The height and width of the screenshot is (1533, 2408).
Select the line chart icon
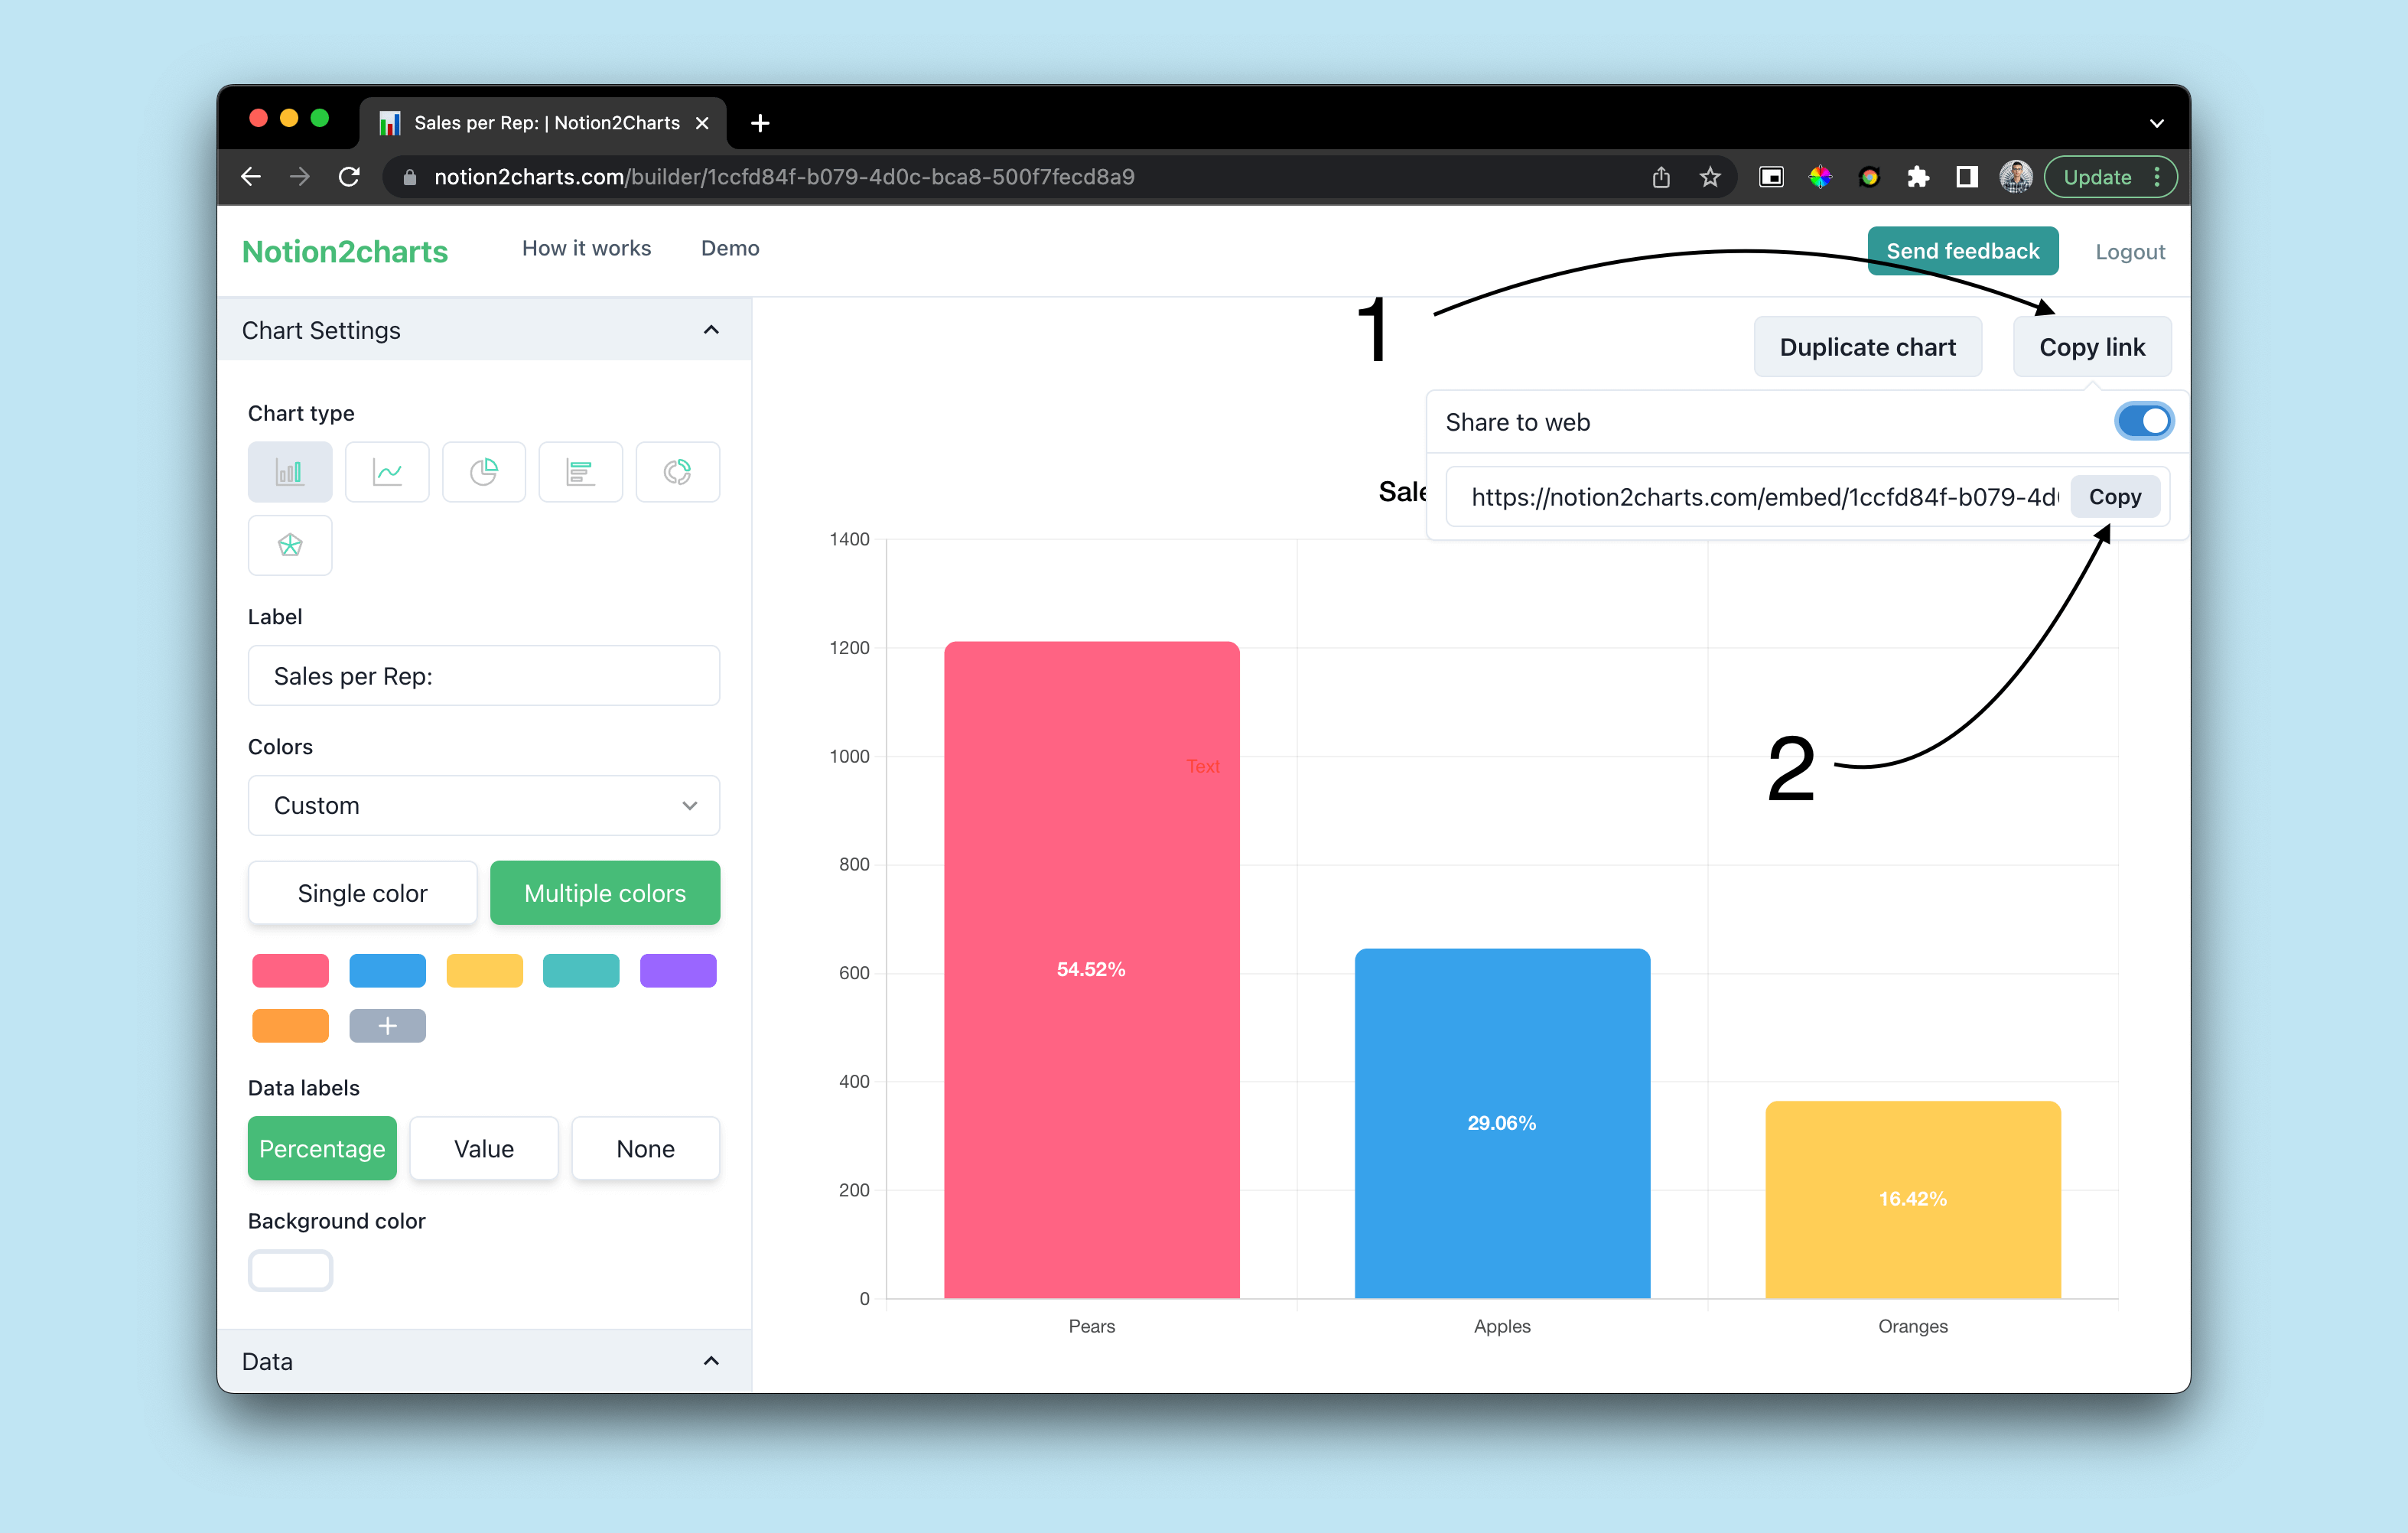388,472
